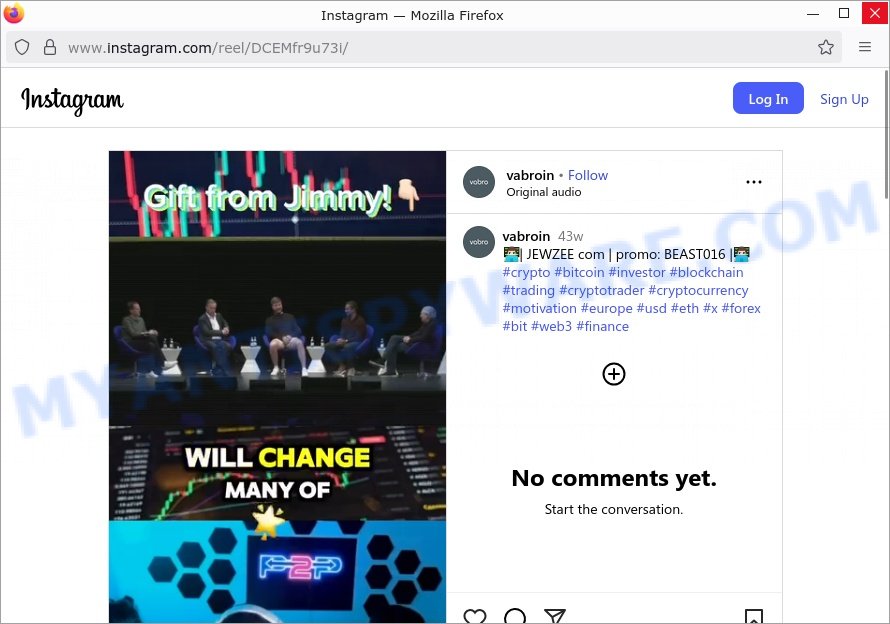Open the #trading hashtag

point(528,291)
